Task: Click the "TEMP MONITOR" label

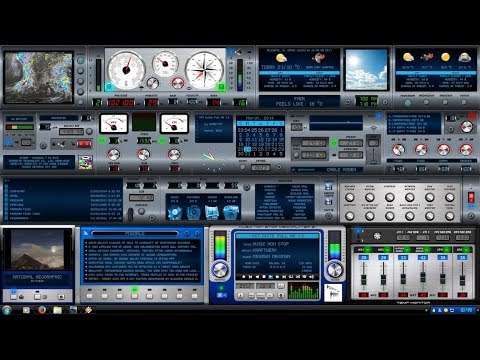Action: (413, 302)
